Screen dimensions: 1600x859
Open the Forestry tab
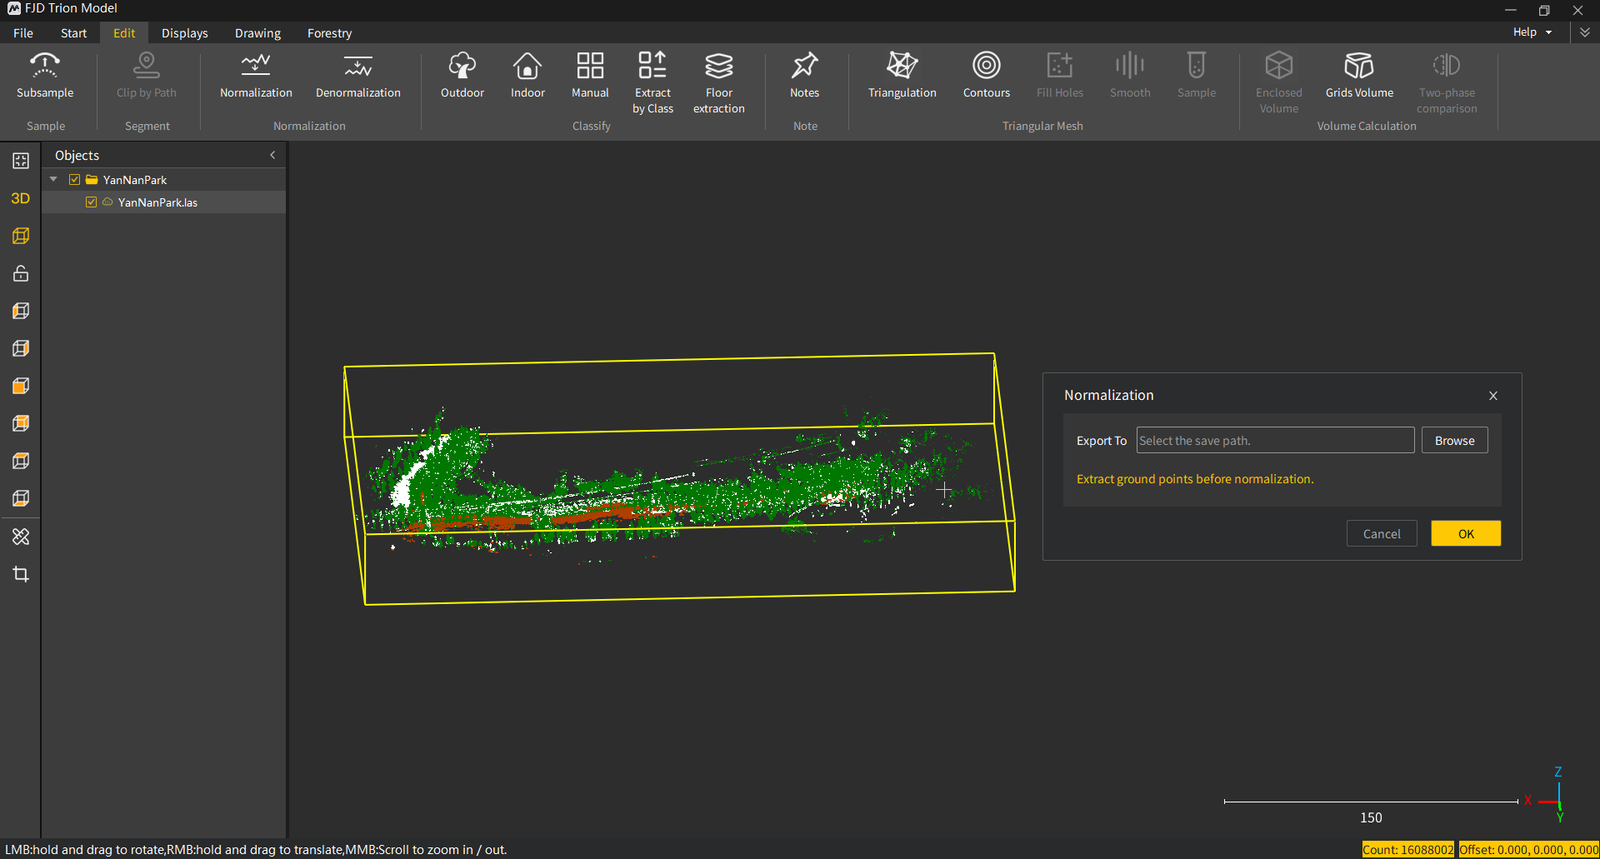click(330, 33)
